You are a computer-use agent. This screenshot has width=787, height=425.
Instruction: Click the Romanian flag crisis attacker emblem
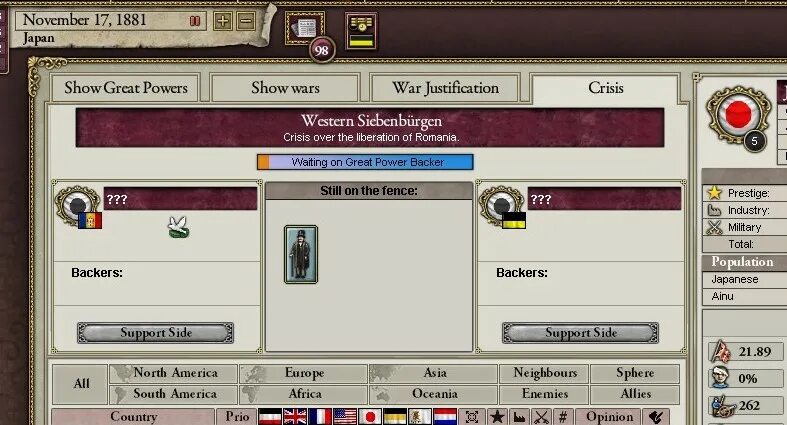pyautogui.click(x=90, y=220)
